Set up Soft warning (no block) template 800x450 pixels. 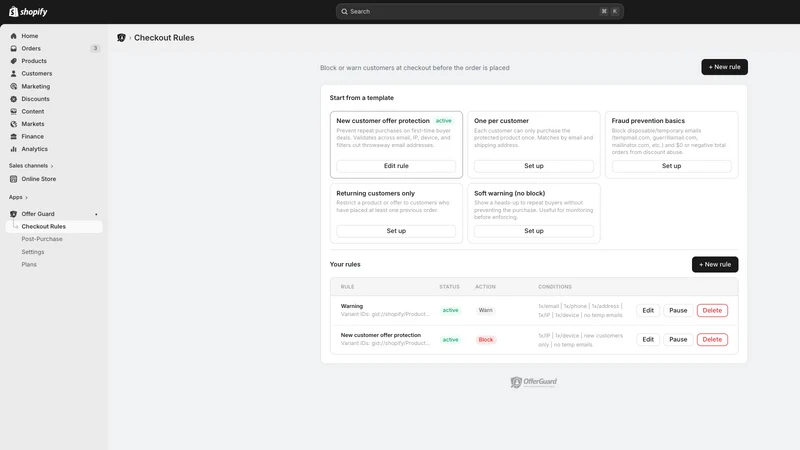(534, 231)
